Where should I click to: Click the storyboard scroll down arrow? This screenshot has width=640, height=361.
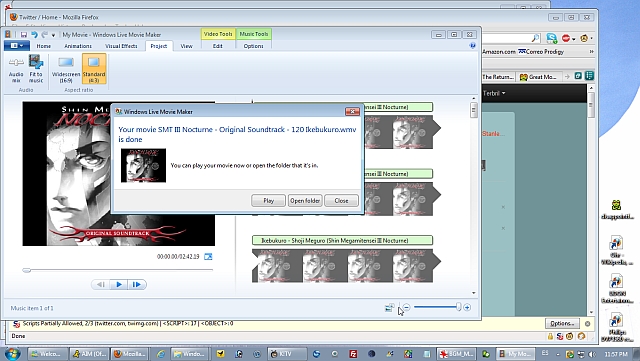tap(473, 293)
